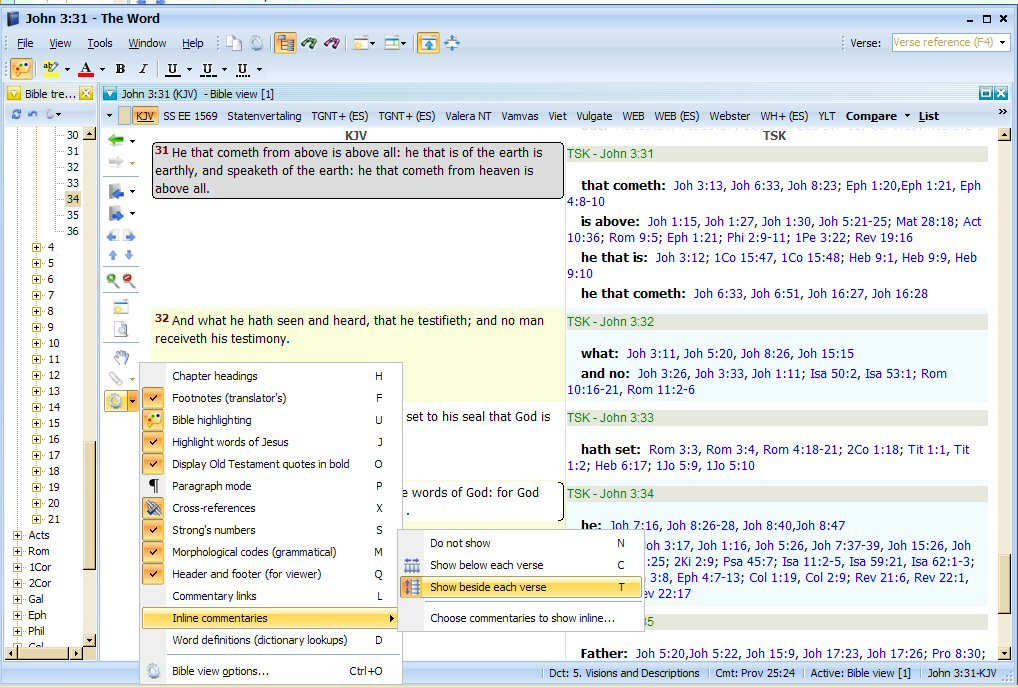Click the purple binoculars search icon
This screenshot has height=688, width=1018.
pyautogui.click(x=332, y=43)
